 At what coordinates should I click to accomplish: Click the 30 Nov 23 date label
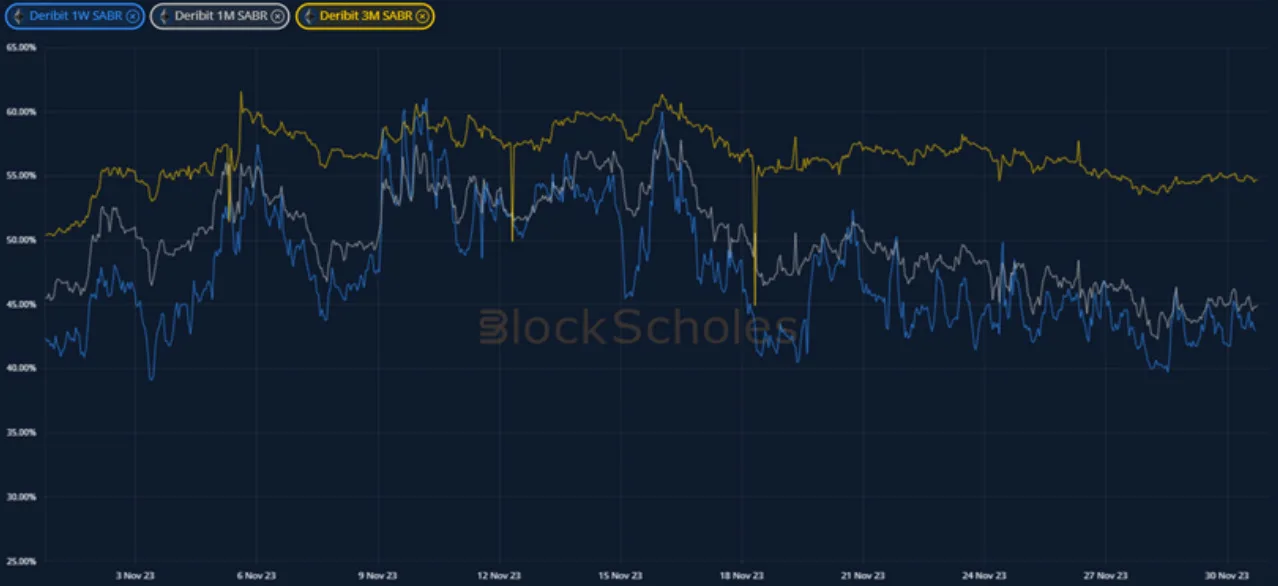[x=1227, y=575]
